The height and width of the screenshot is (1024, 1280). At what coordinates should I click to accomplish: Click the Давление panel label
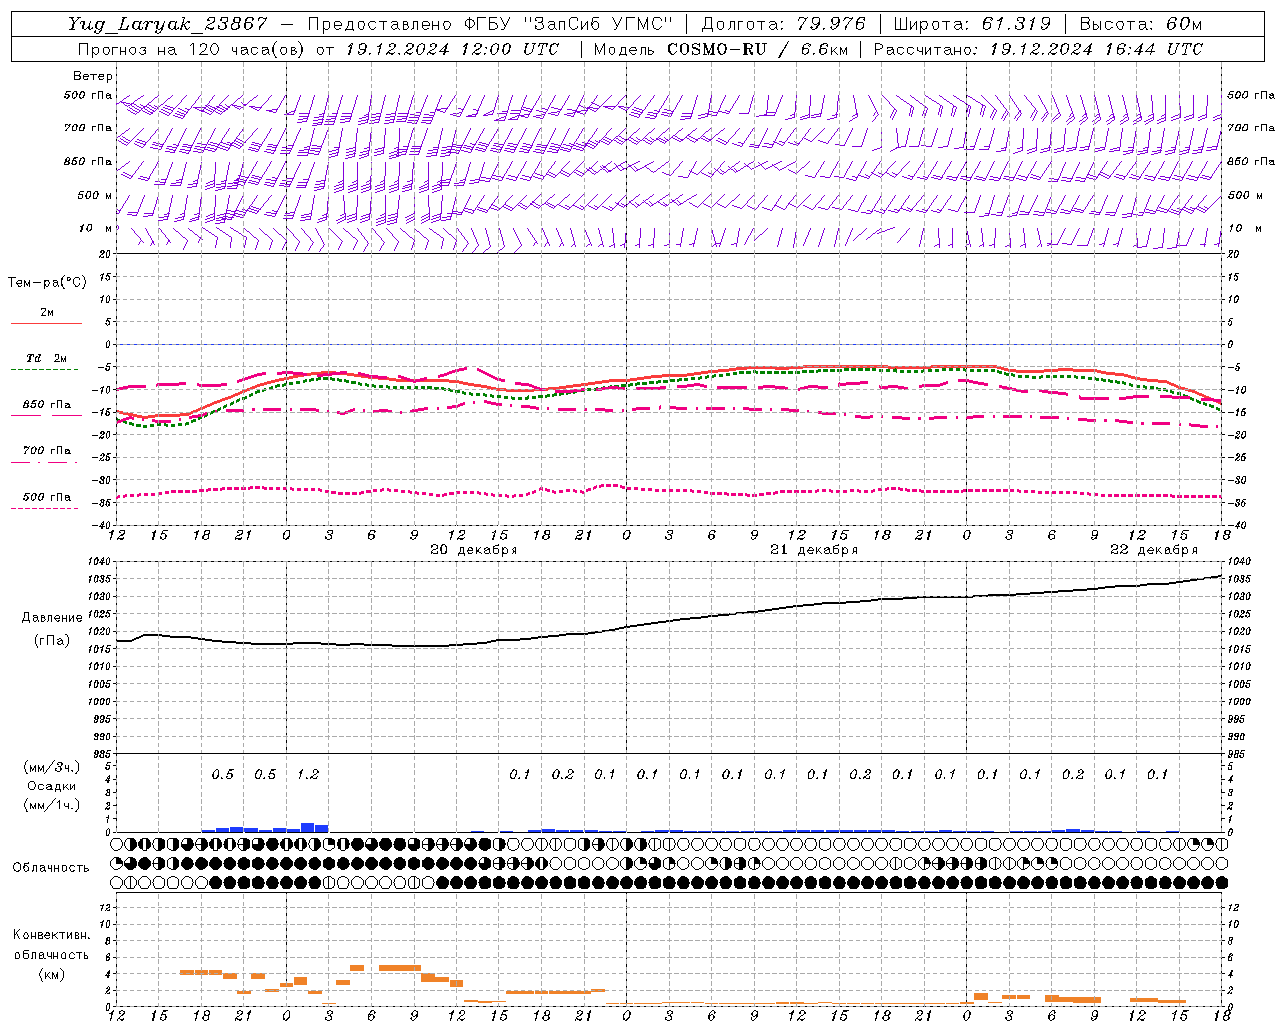[x=52, y=618]
